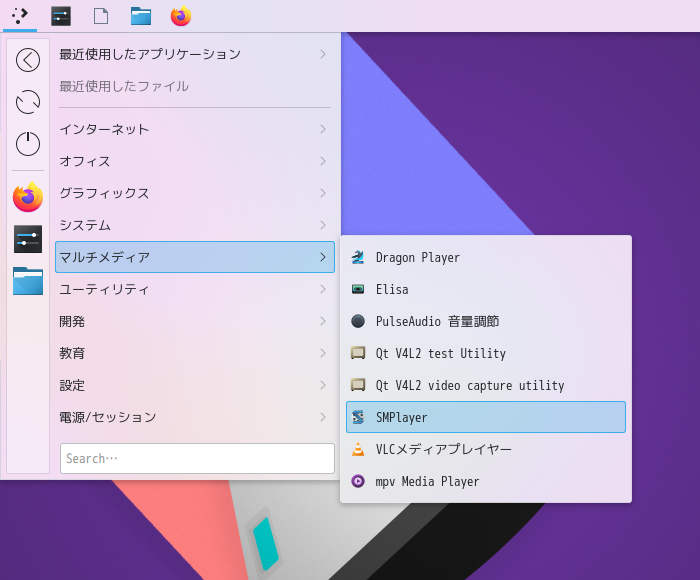Expand the 開発 category arrow

click(323, 321)
